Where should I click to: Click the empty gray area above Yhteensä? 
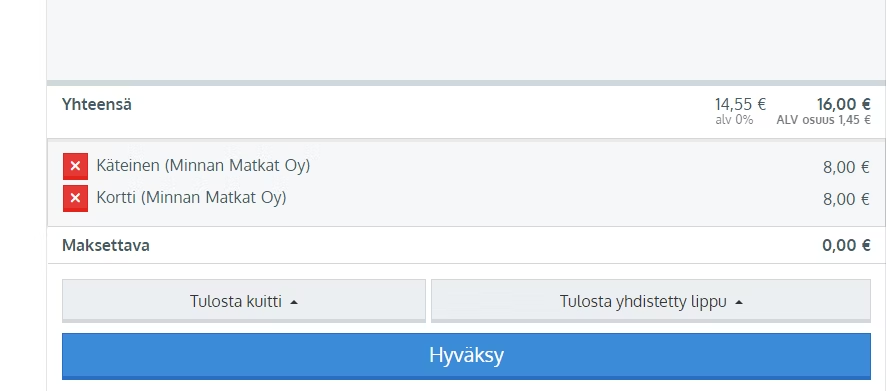(466, 40)
